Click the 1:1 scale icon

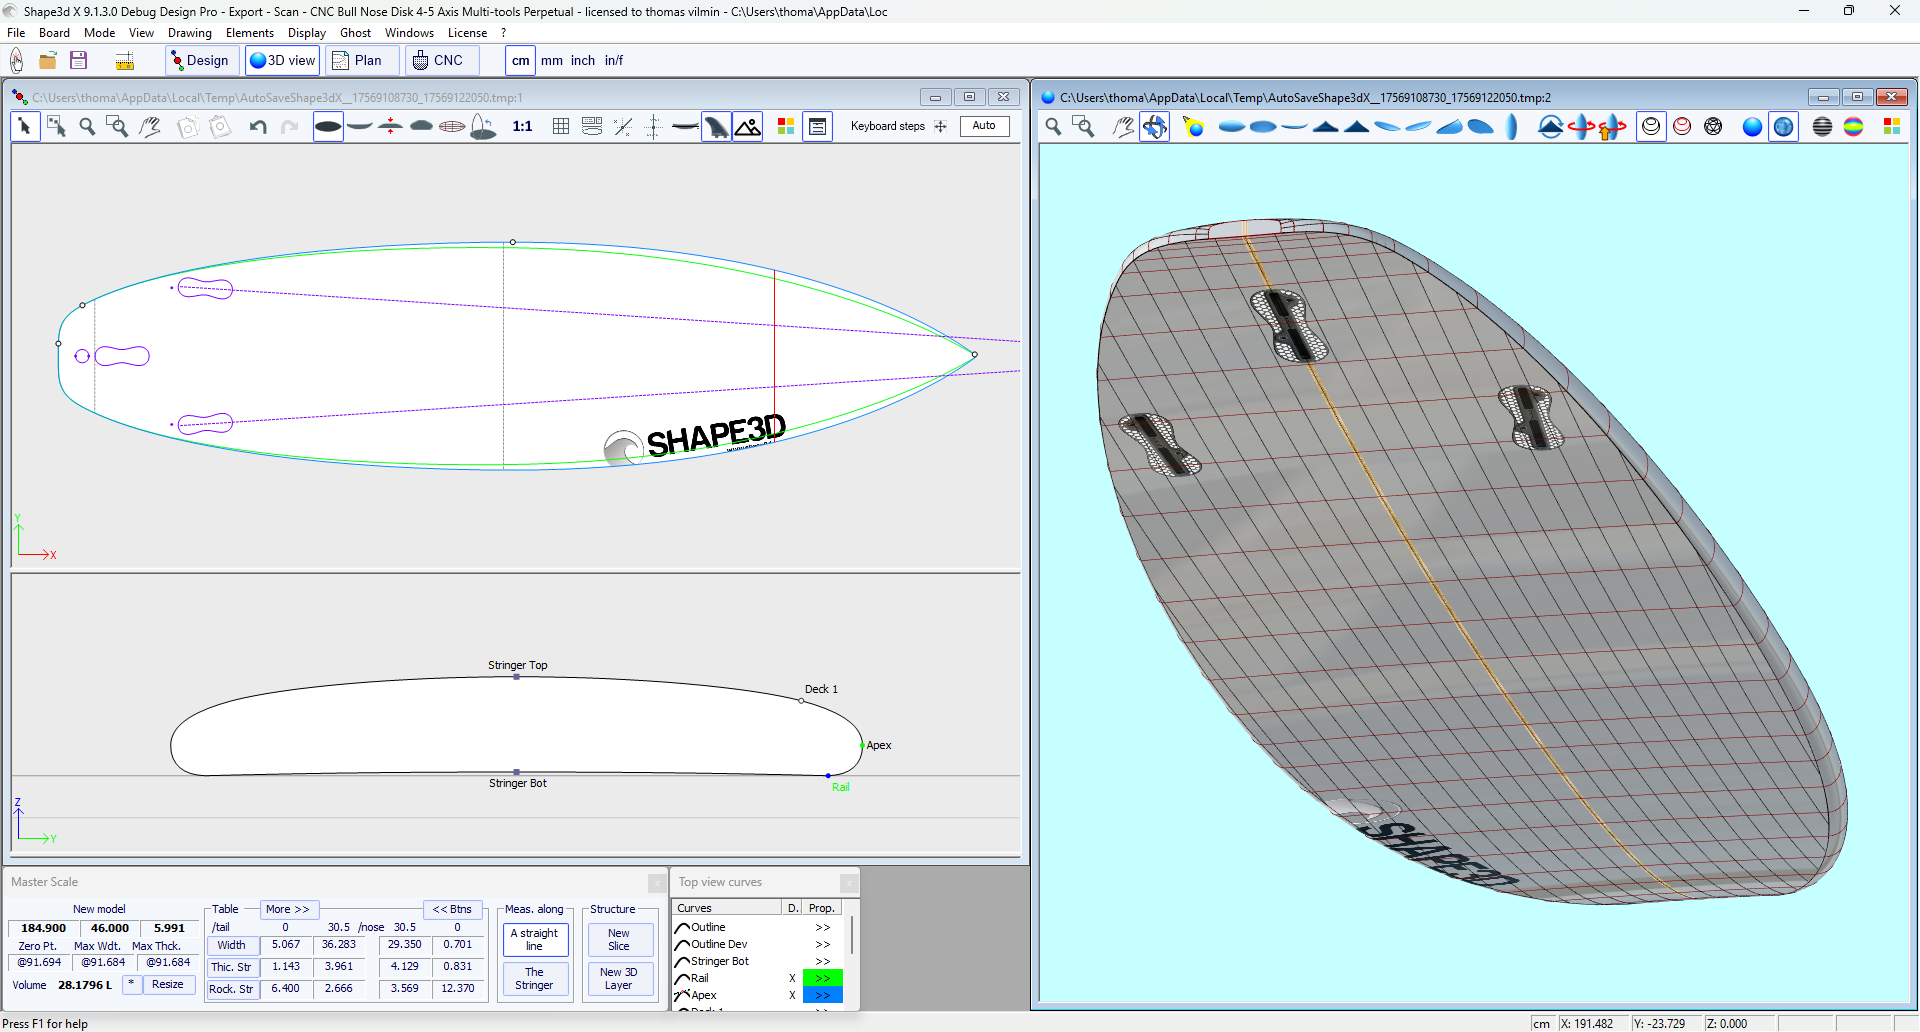click(x=522, y=127)
